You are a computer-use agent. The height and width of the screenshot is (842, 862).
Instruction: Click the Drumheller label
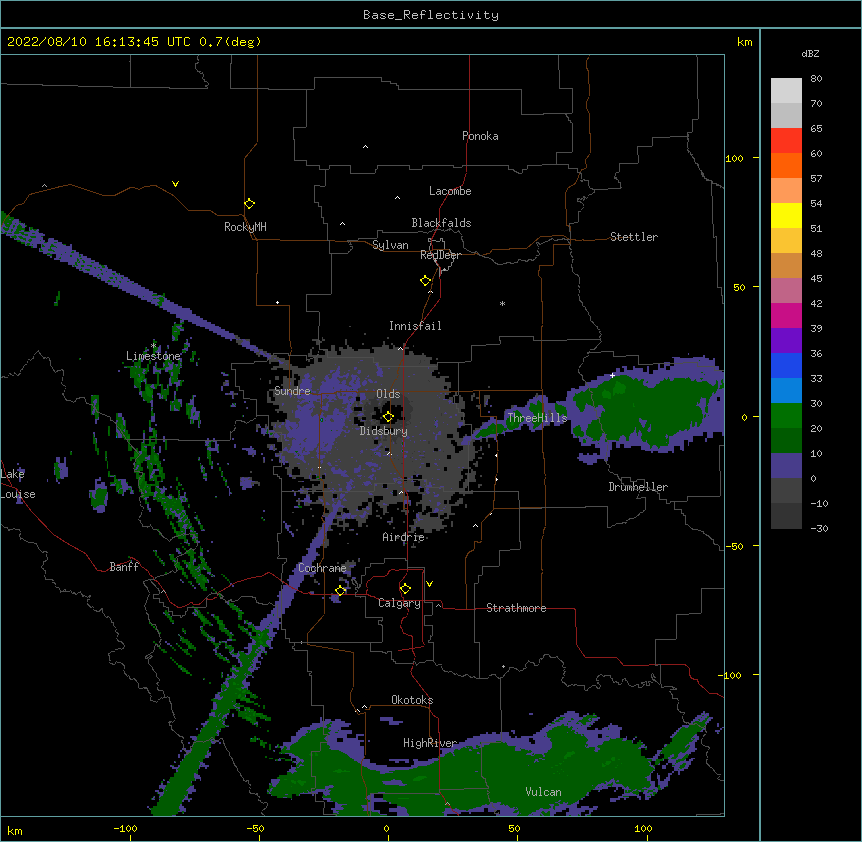point(638,487)
